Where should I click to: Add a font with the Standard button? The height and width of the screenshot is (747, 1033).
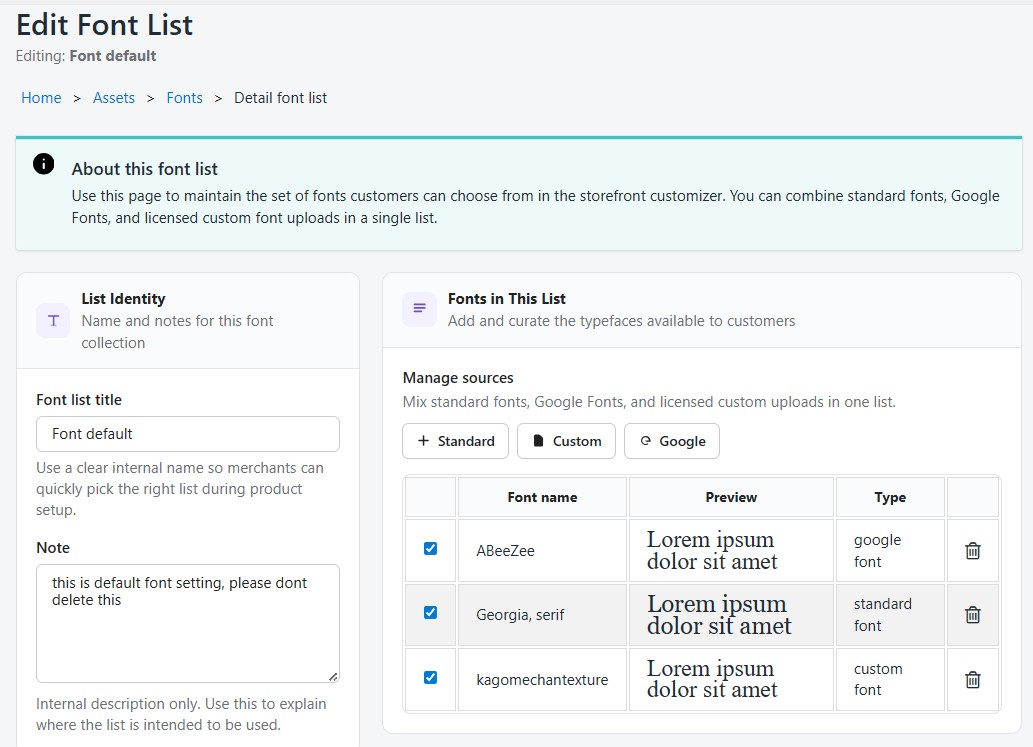455,441
